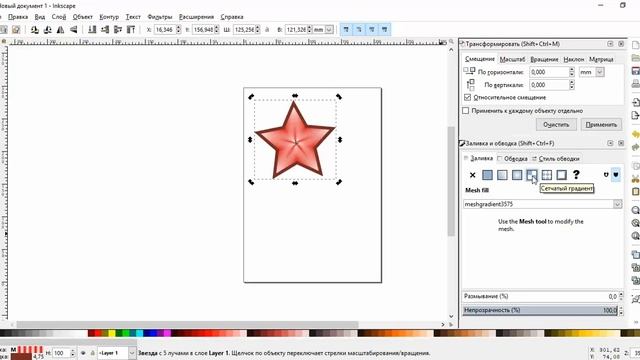Expand the meshgradient3575 dropdown

(618, 204)
